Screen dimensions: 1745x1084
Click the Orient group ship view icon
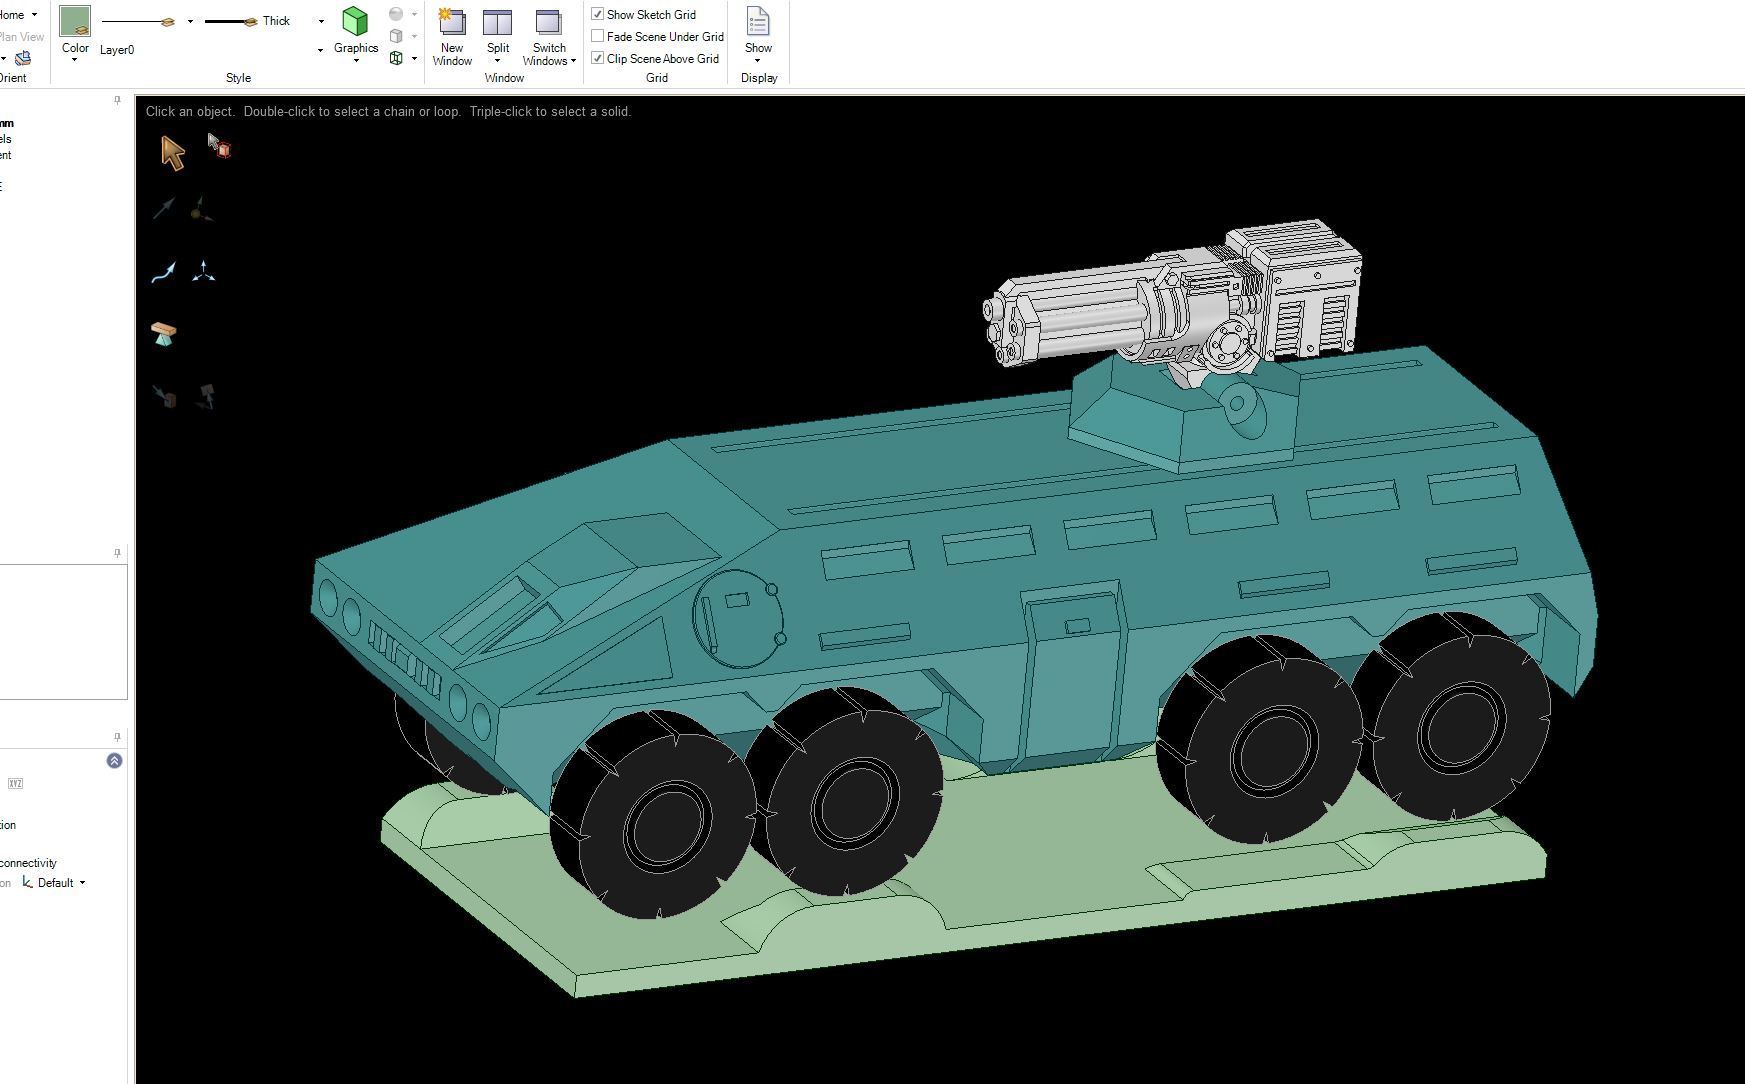[23, 58]
